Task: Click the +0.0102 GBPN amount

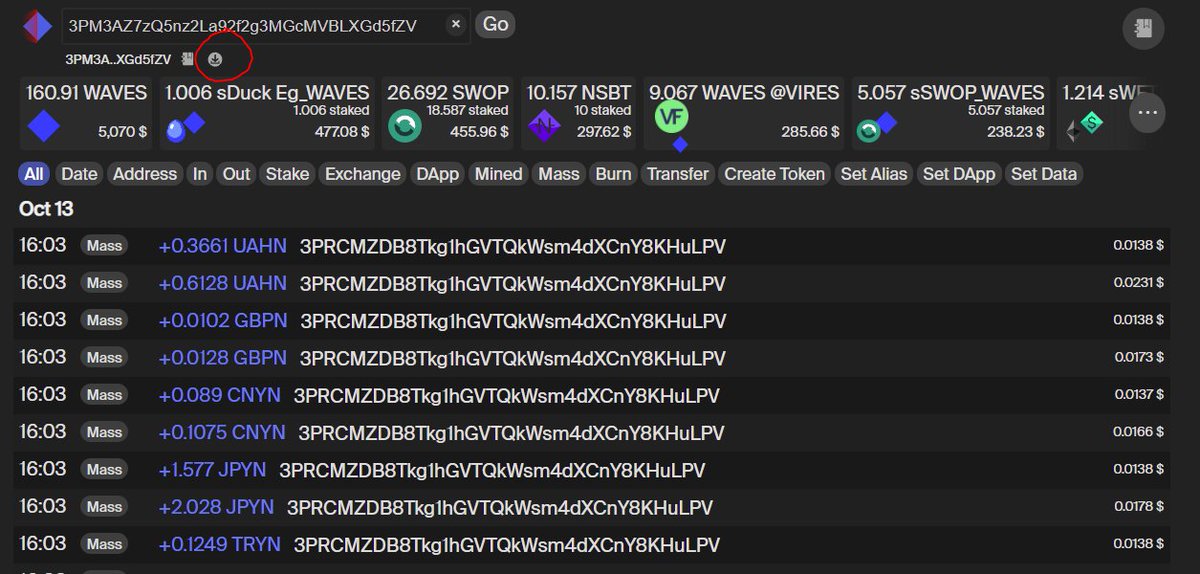Action: tap(222, 321)
